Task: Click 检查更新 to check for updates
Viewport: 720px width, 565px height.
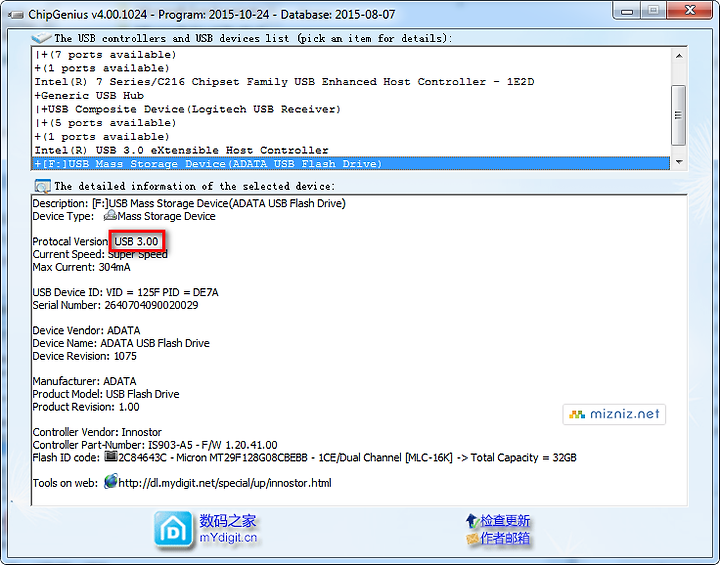Action: point(505,520)
